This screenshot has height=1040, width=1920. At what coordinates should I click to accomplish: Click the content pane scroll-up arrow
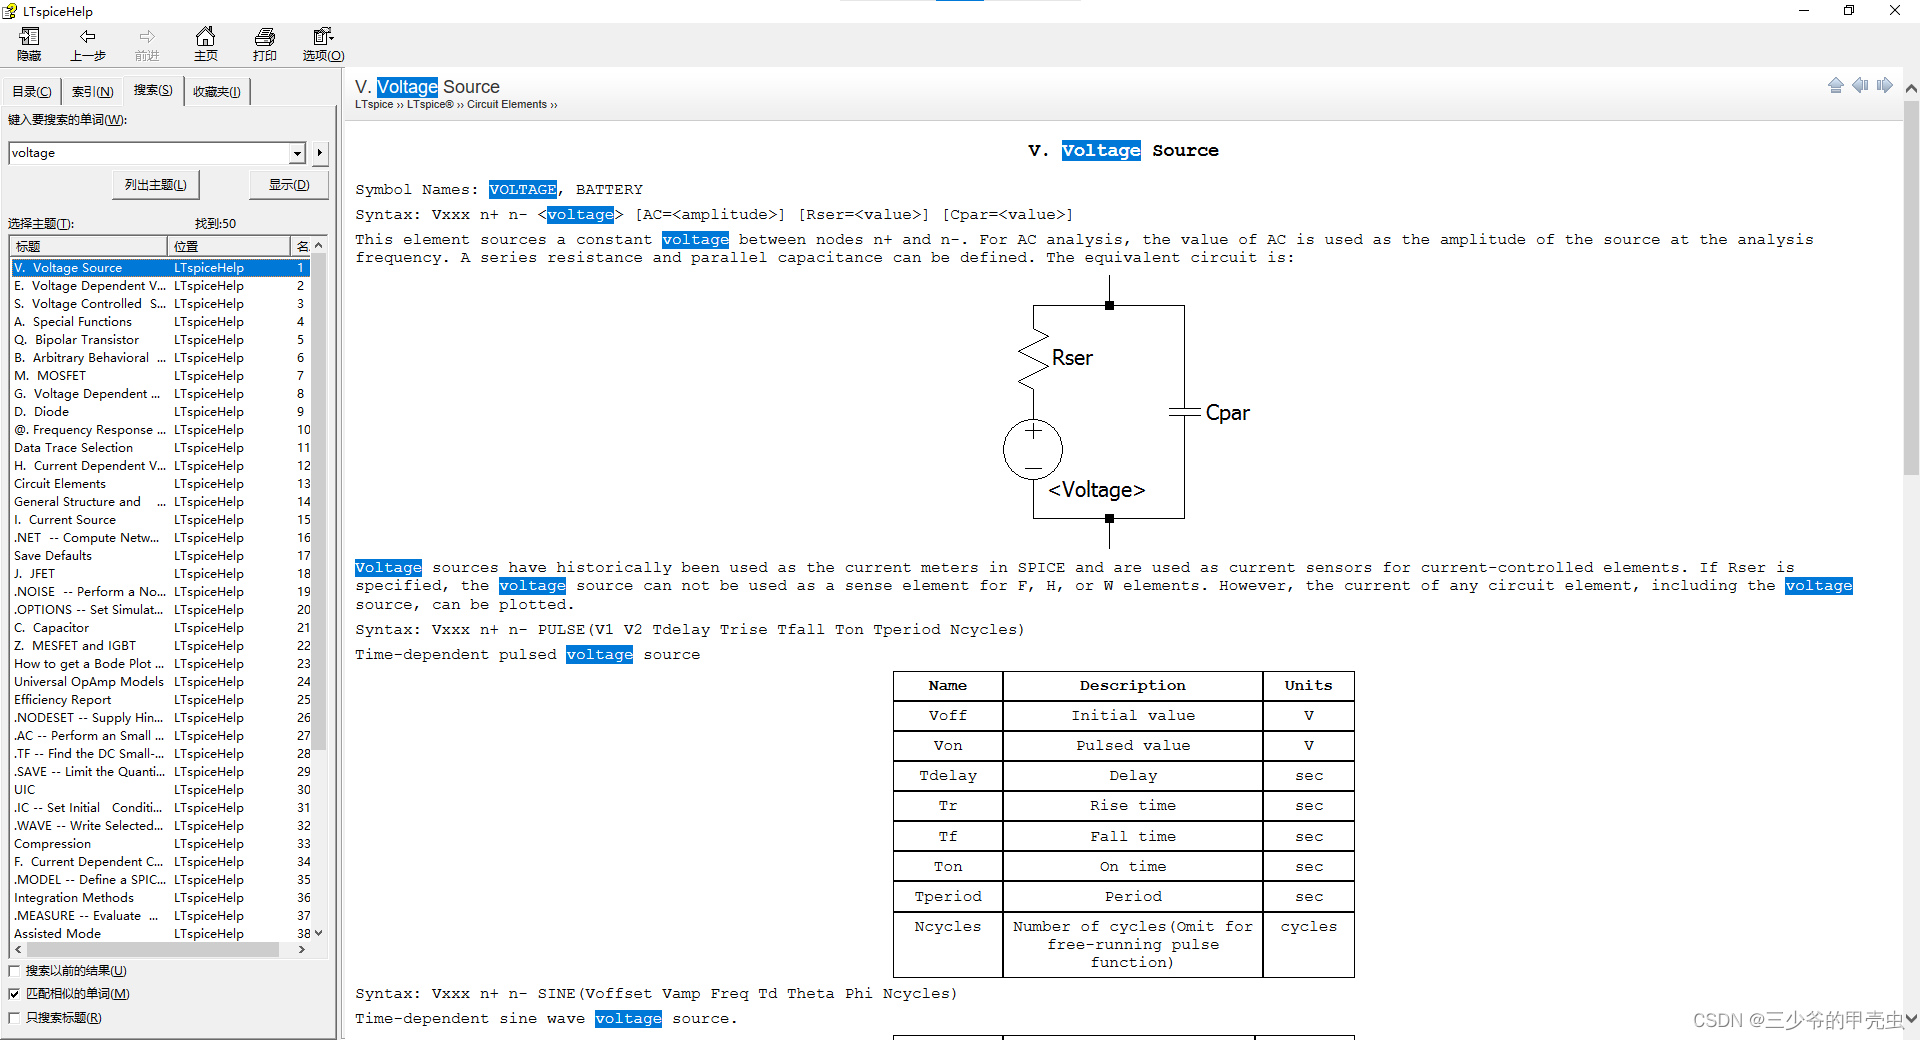coord(1911,88)
